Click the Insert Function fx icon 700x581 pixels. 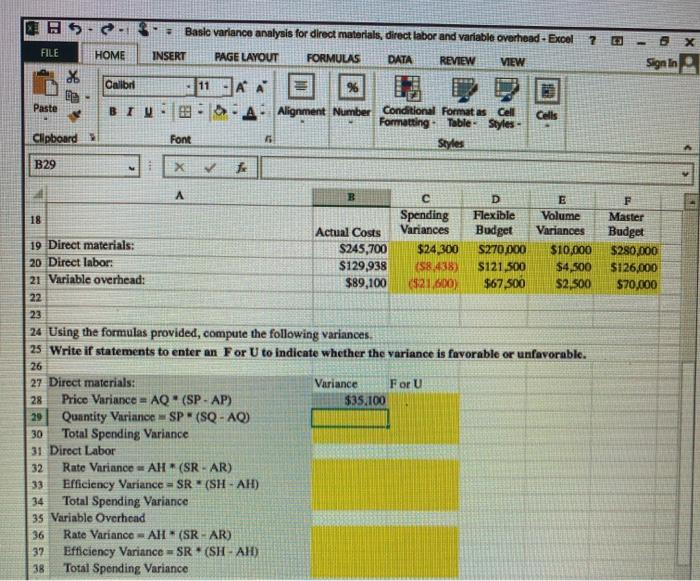[242, 168]
